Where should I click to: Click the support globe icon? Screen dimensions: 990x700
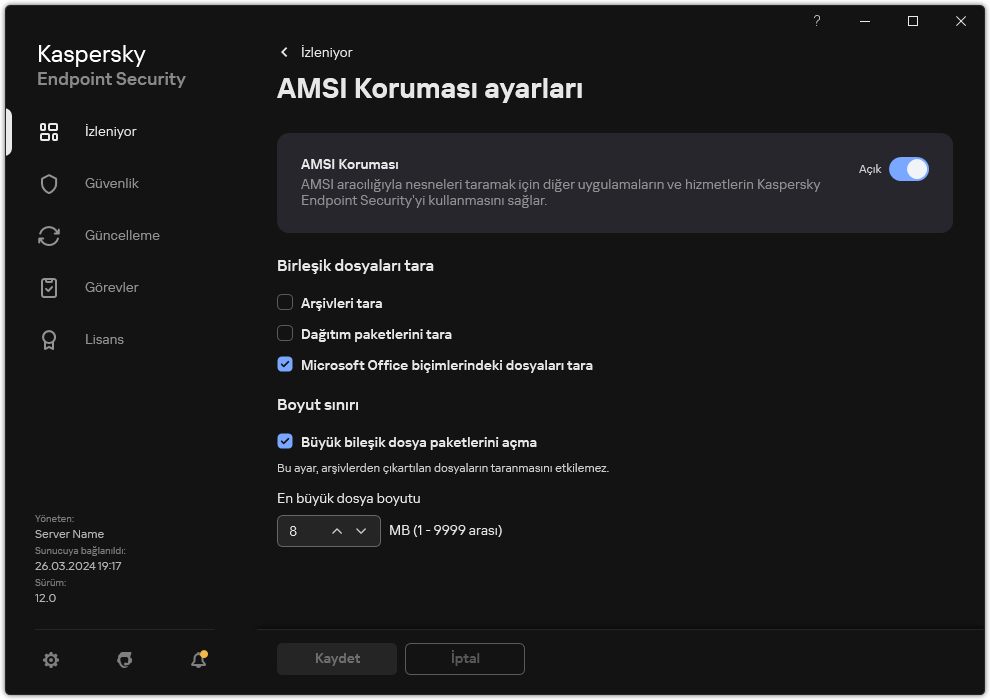pos(124,660)
